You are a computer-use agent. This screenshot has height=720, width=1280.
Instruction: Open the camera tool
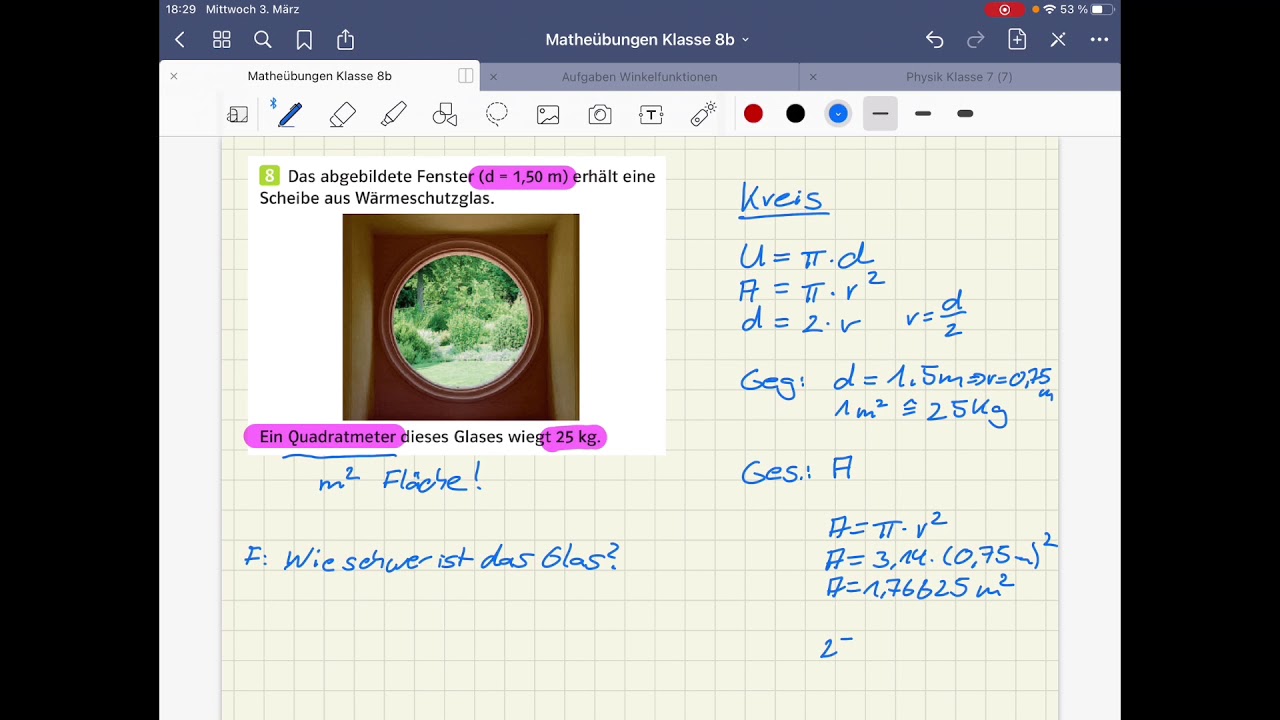tap(600, 114)
